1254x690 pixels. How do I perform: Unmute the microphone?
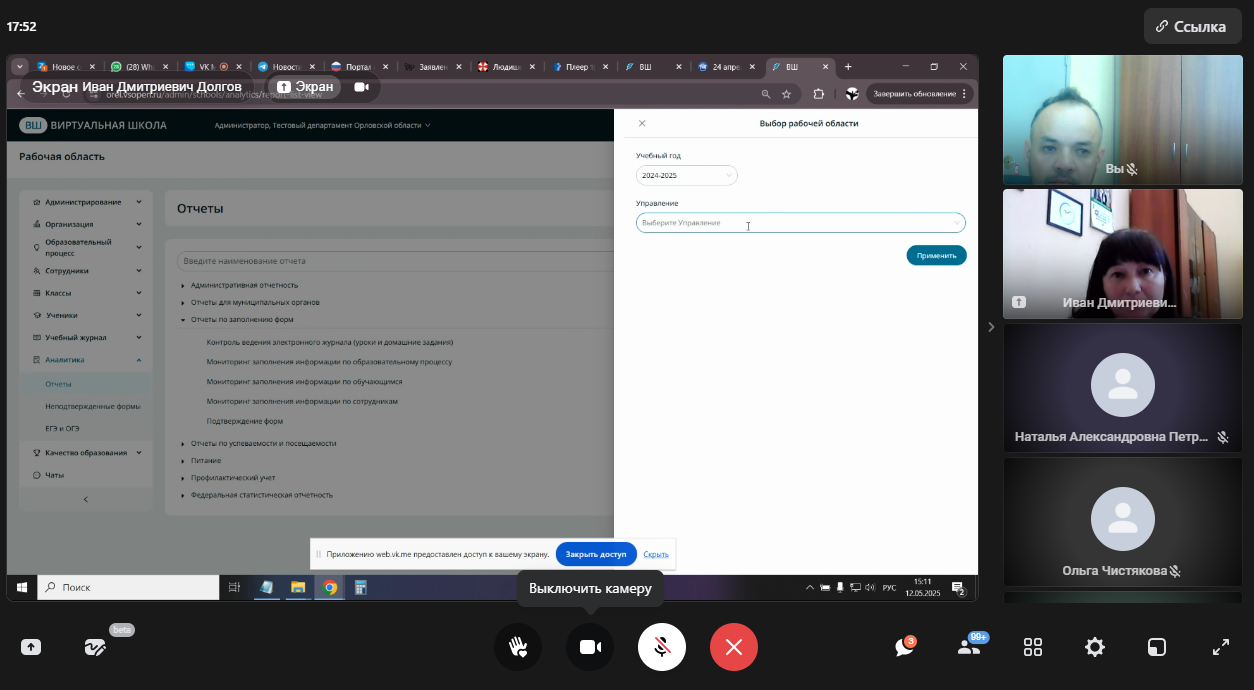coord(662,647)
